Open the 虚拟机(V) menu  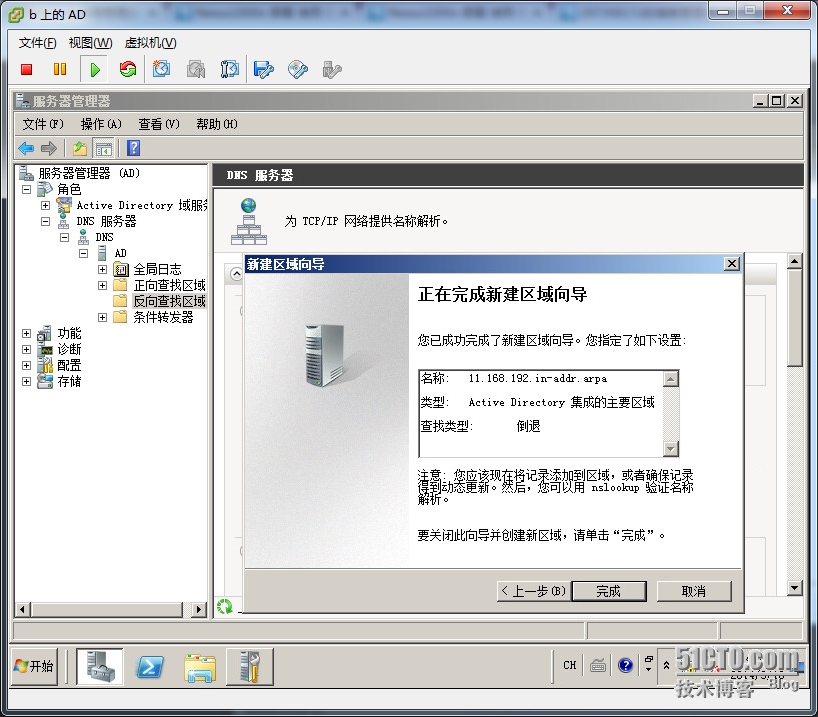click(151, 43)
